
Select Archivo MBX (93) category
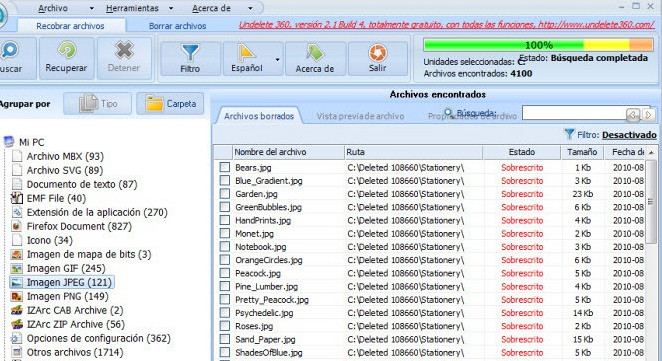click(x=65, y=156)
